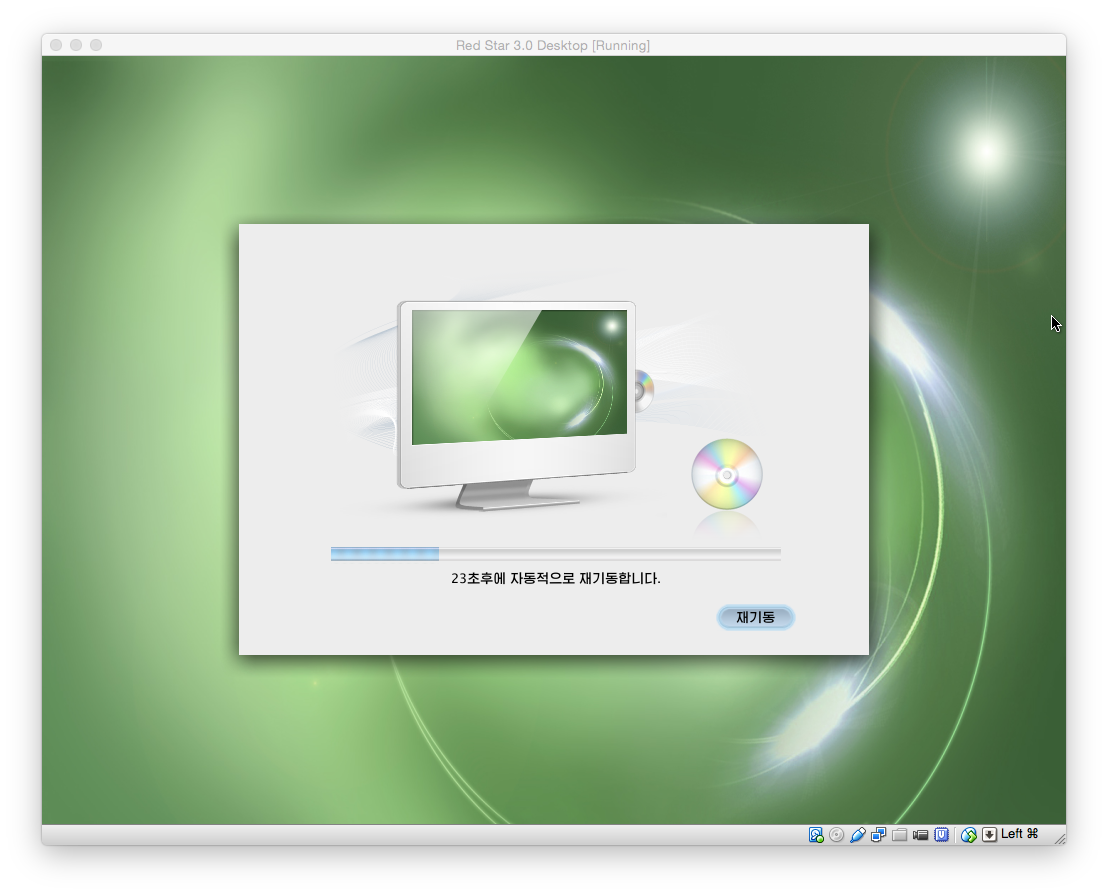This screenshot has height=895, width=1108.
Task: Toggle the video capture camera icon
Action: [921, 835]
